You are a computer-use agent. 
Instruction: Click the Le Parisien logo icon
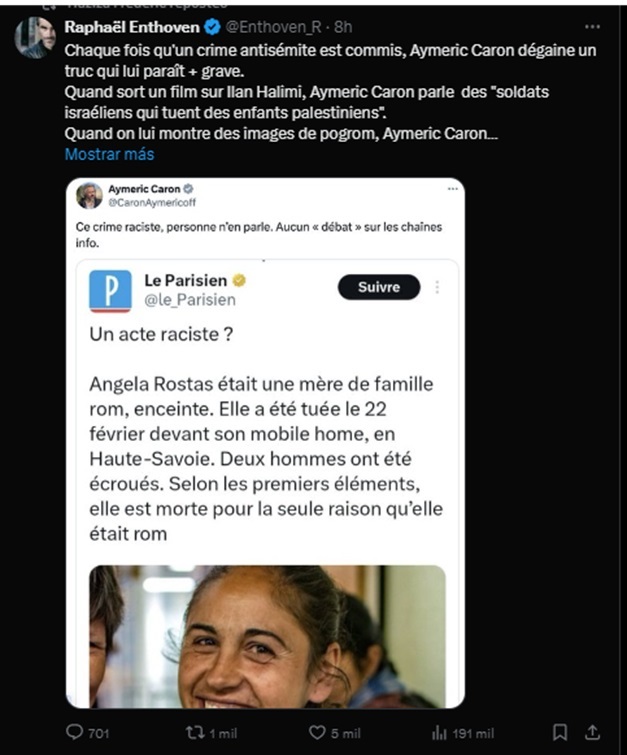tap(110, 290)
